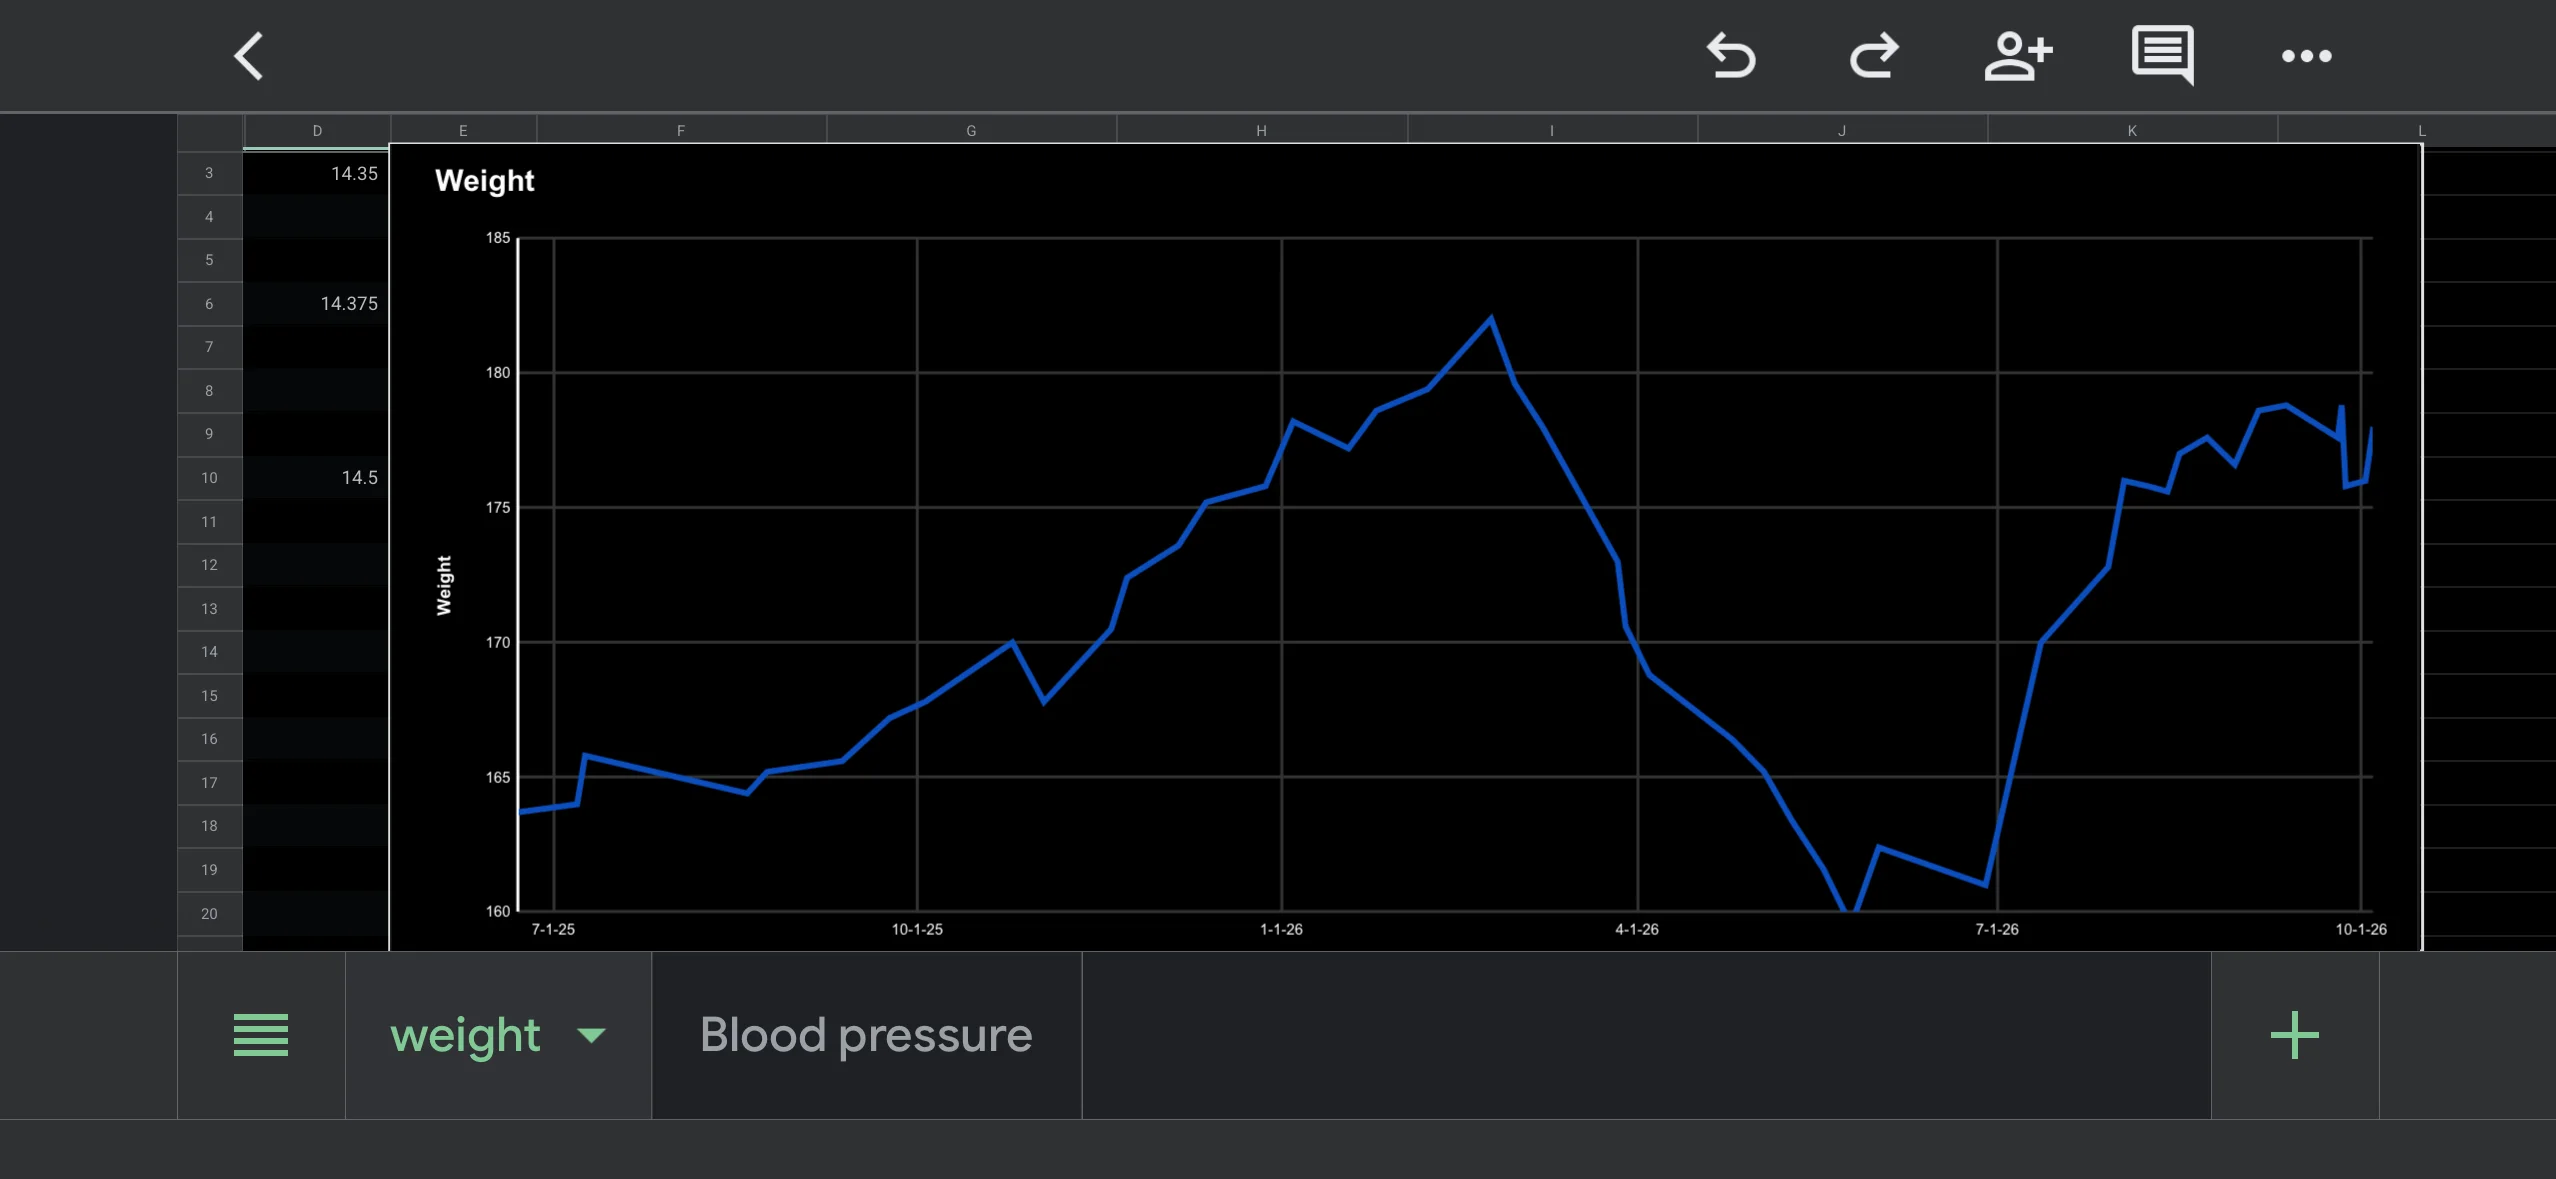This screenshot has width=2556, height=1179.
Task: Tap the back arrow icon
Action: pos(249,56)
